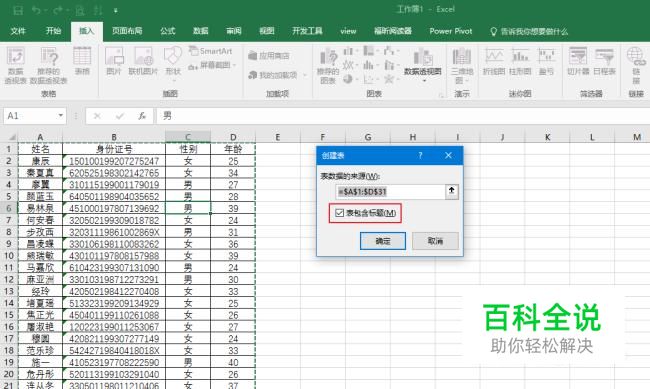The height and width of the screenshot is (389, 650).
Task: Click the Tell Me search box
Action: point(529,32)
